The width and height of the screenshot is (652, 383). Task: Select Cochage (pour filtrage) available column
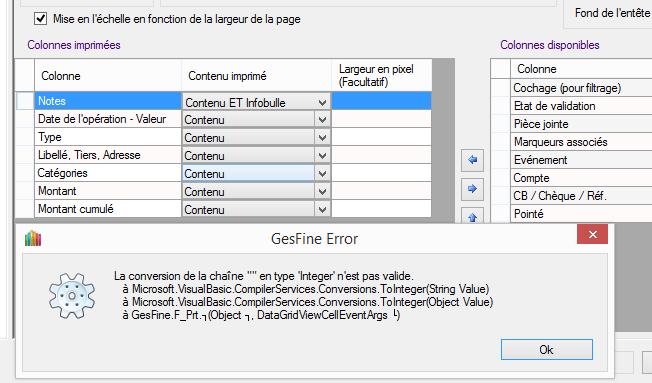pyautogui.click(x=581, y=88)
